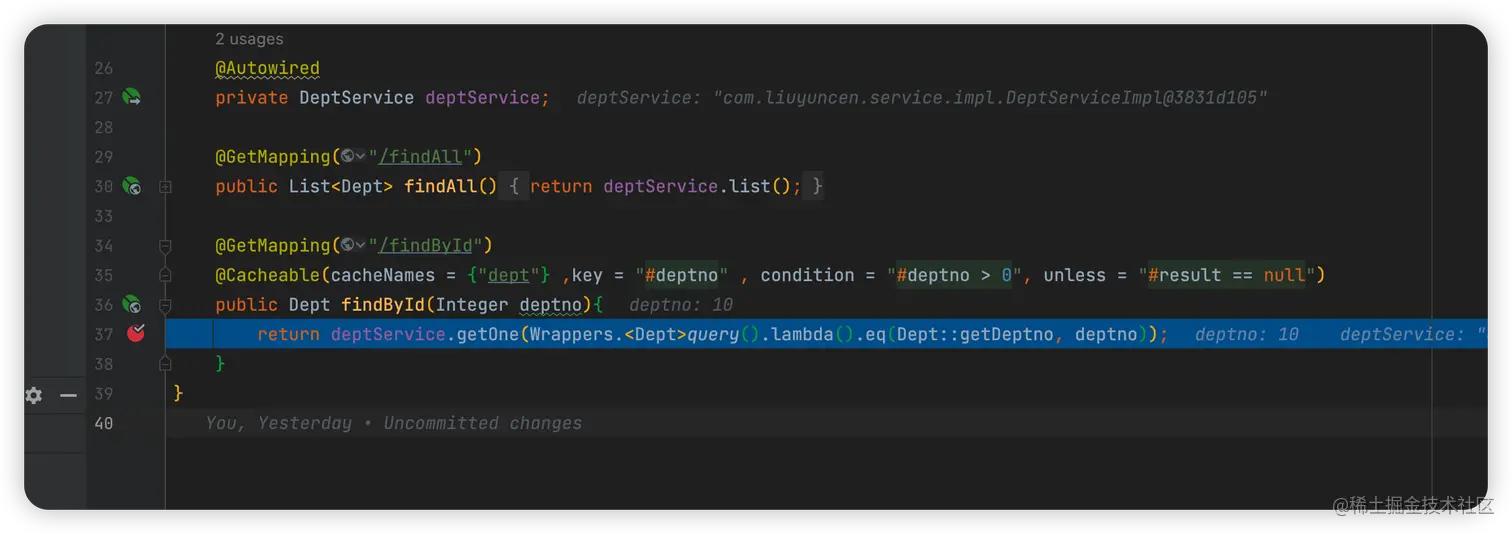Click the getOne method call on line 37

coord(487,334)
